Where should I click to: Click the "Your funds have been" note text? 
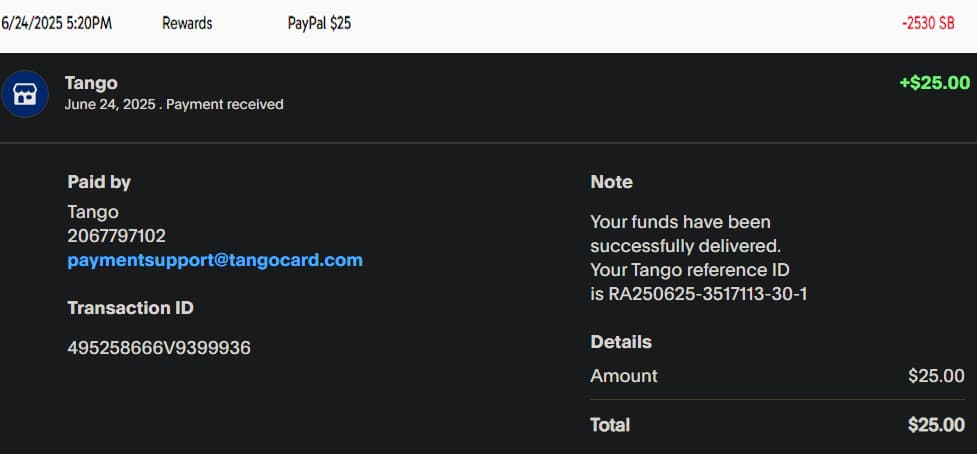click(680, 222)
